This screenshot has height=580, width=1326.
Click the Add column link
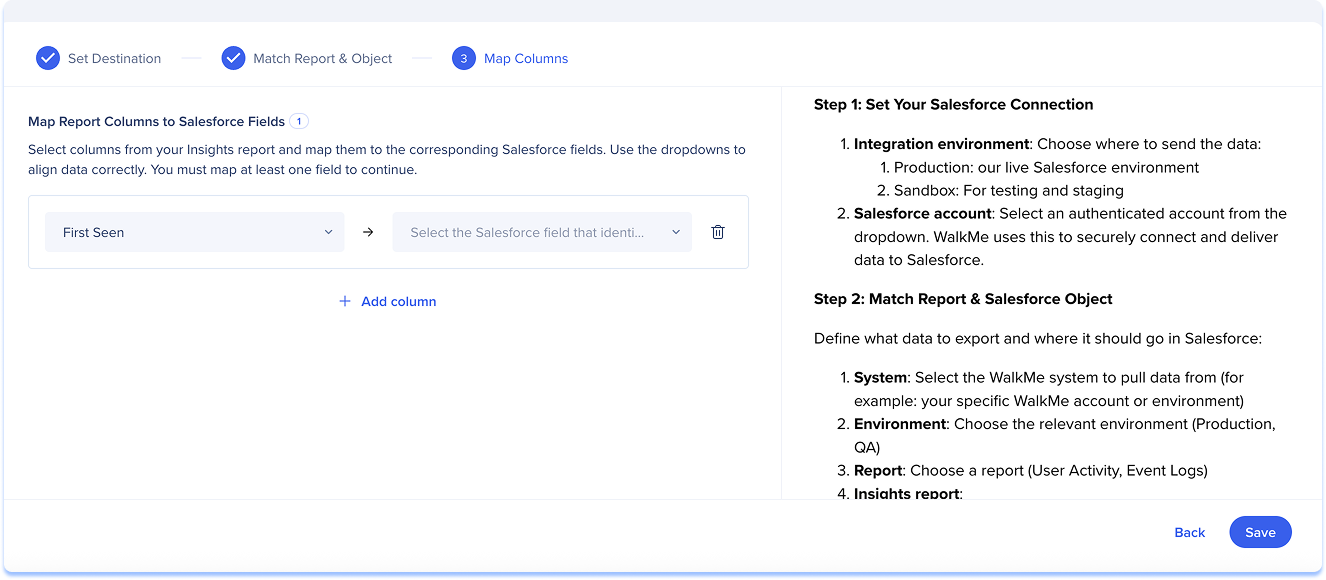[x=399, y=301]
